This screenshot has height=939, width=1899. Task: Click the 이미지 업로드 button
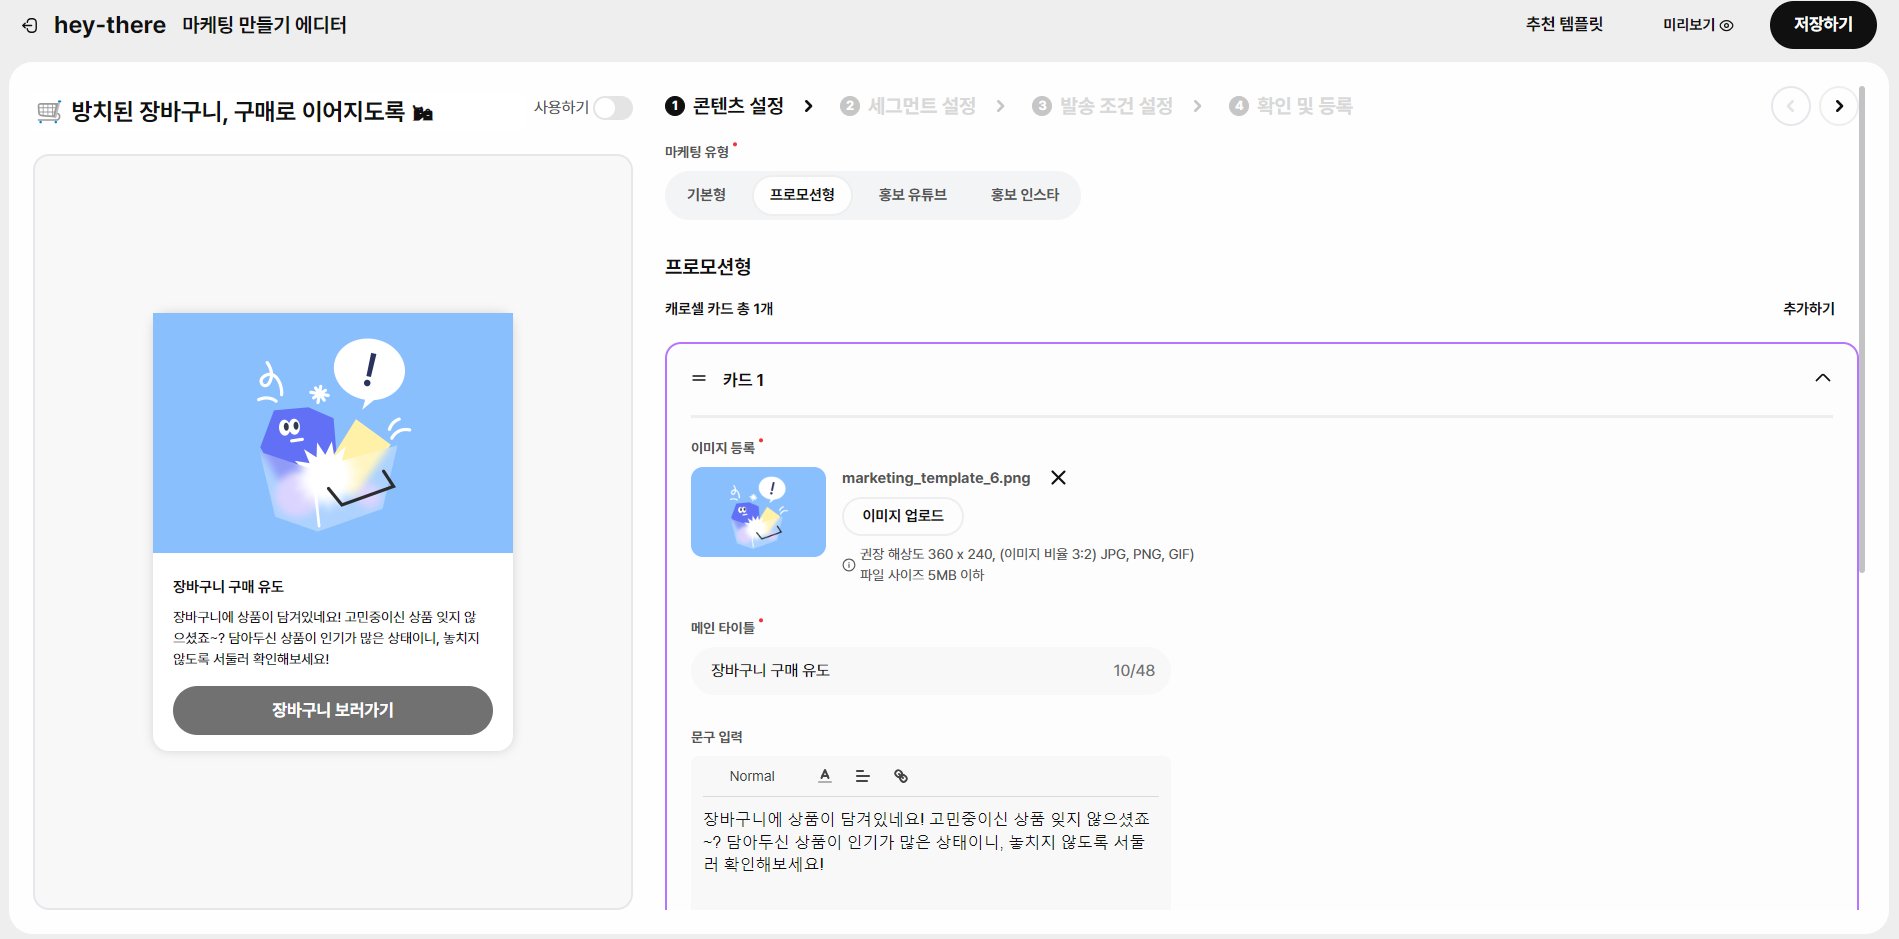click(x=903, y=516)
